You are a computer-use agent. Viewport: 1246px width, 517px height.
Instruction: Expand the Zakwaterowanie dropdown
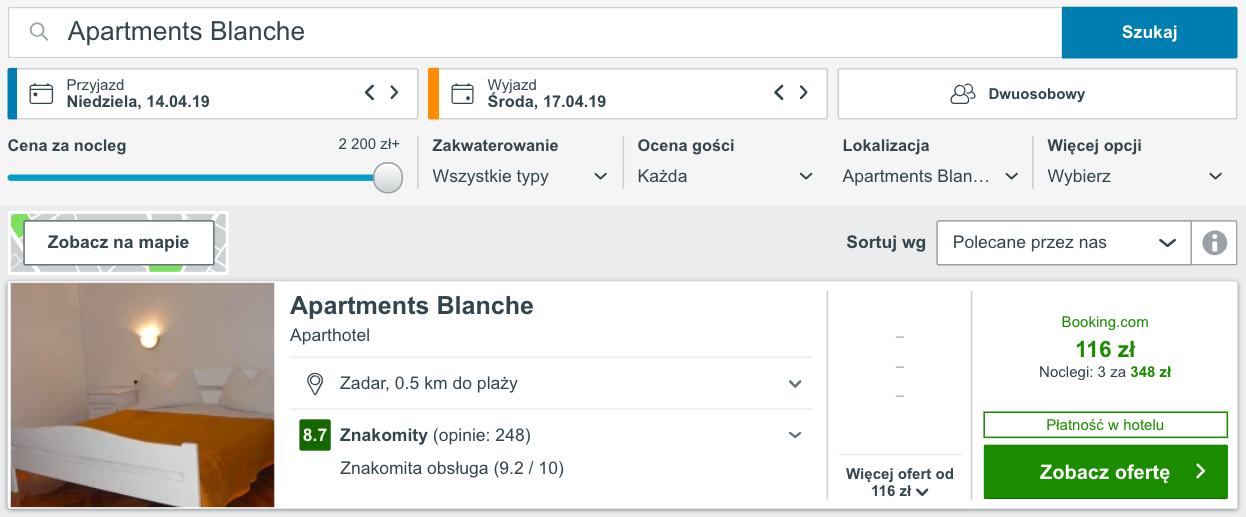(520, 176)
